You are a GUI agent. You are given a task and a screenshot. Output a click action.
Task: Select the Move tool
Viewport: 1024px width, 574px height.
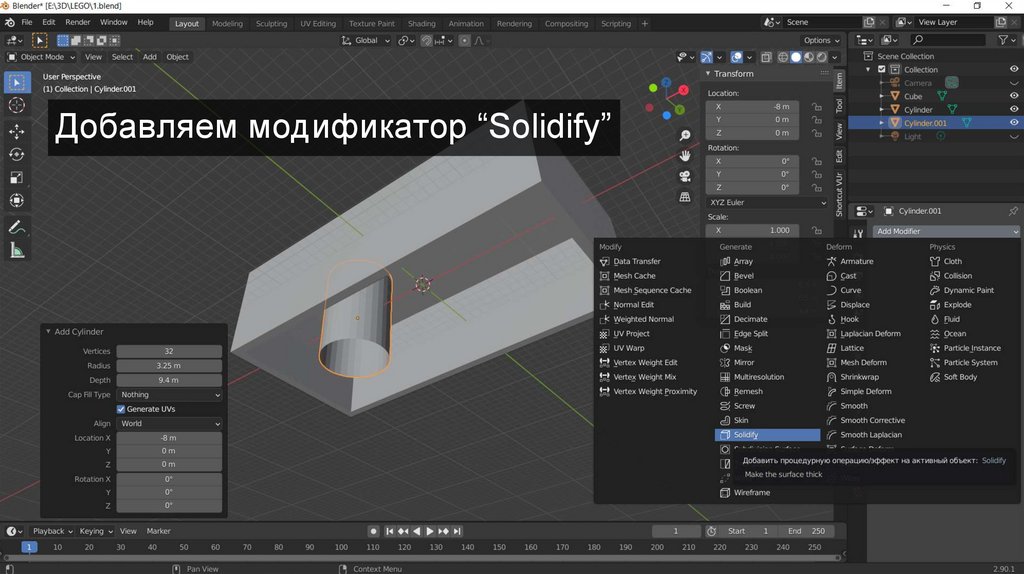point(17,131)
